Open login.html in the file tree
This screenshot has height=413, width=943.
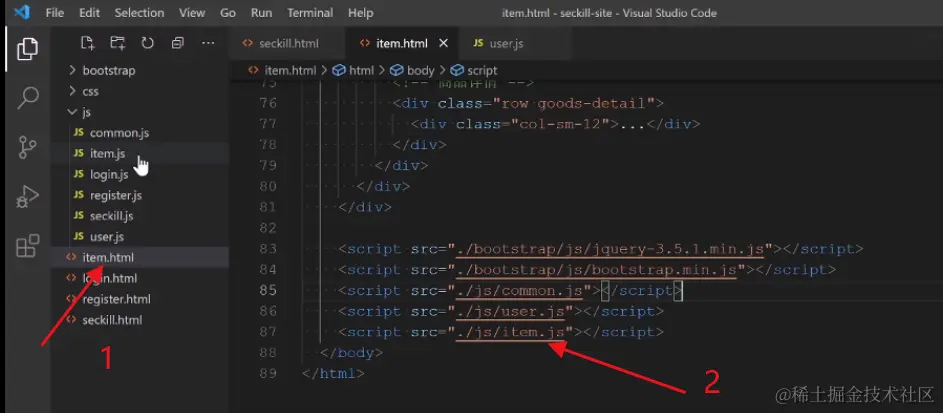(x=109, y=278)
